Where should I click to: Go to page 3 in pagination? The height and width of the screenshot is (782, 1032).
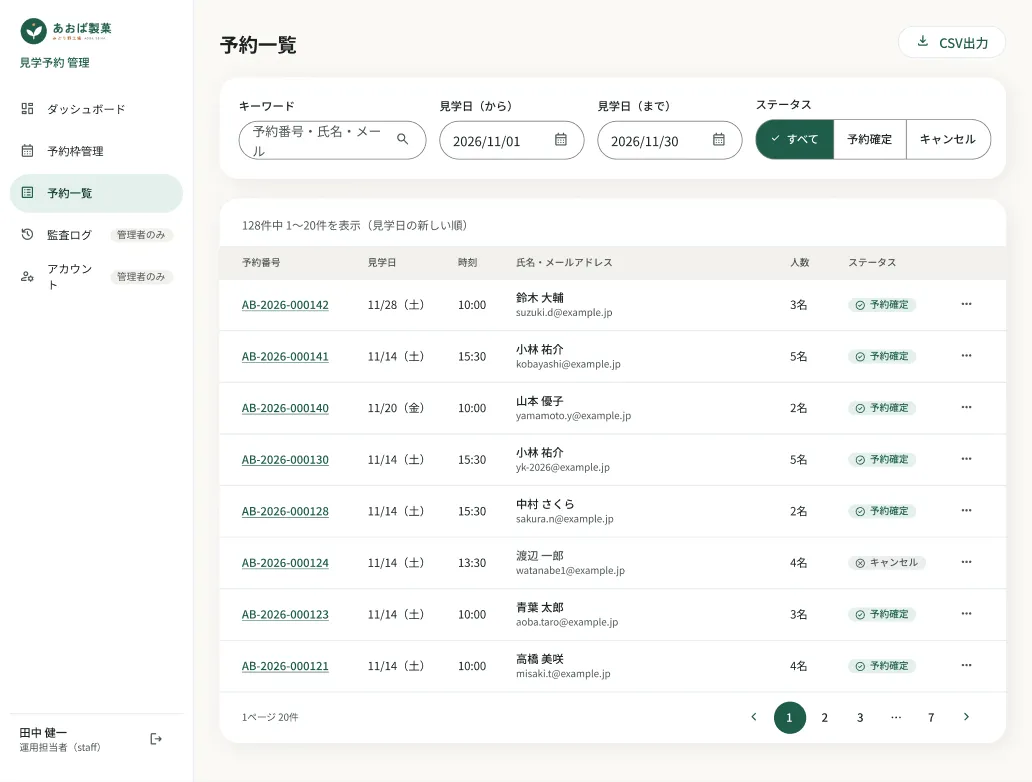point(860,717)
